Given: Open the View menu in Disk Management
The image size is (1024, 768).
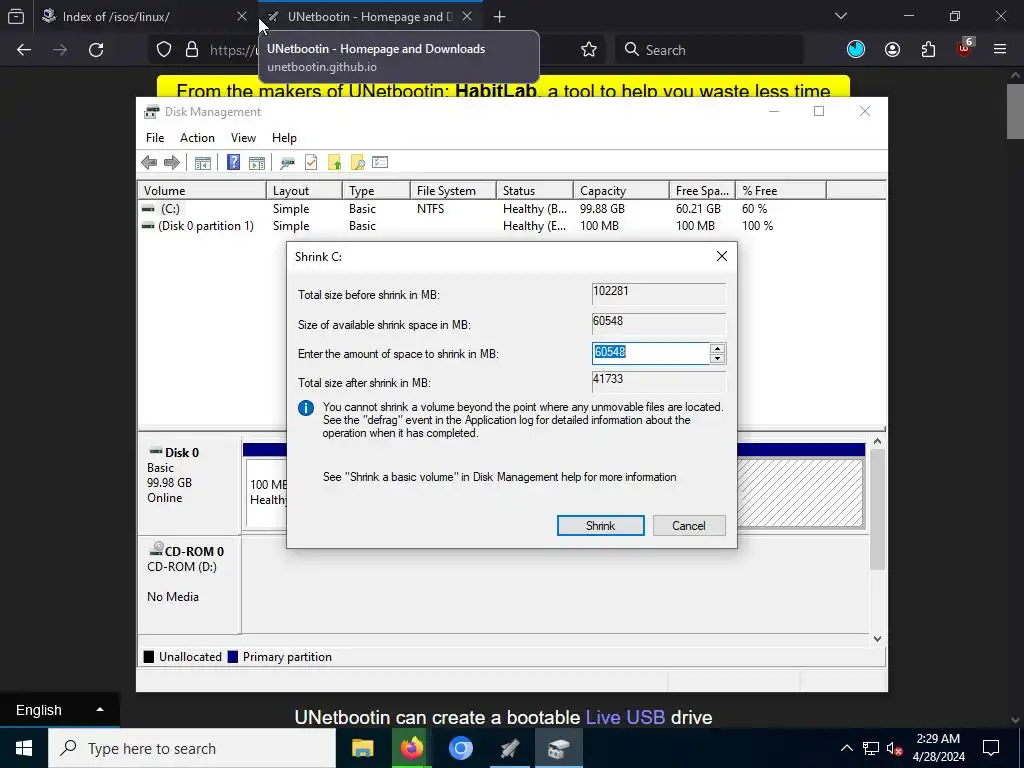Looking at the screenshot, I should (243, 138).
